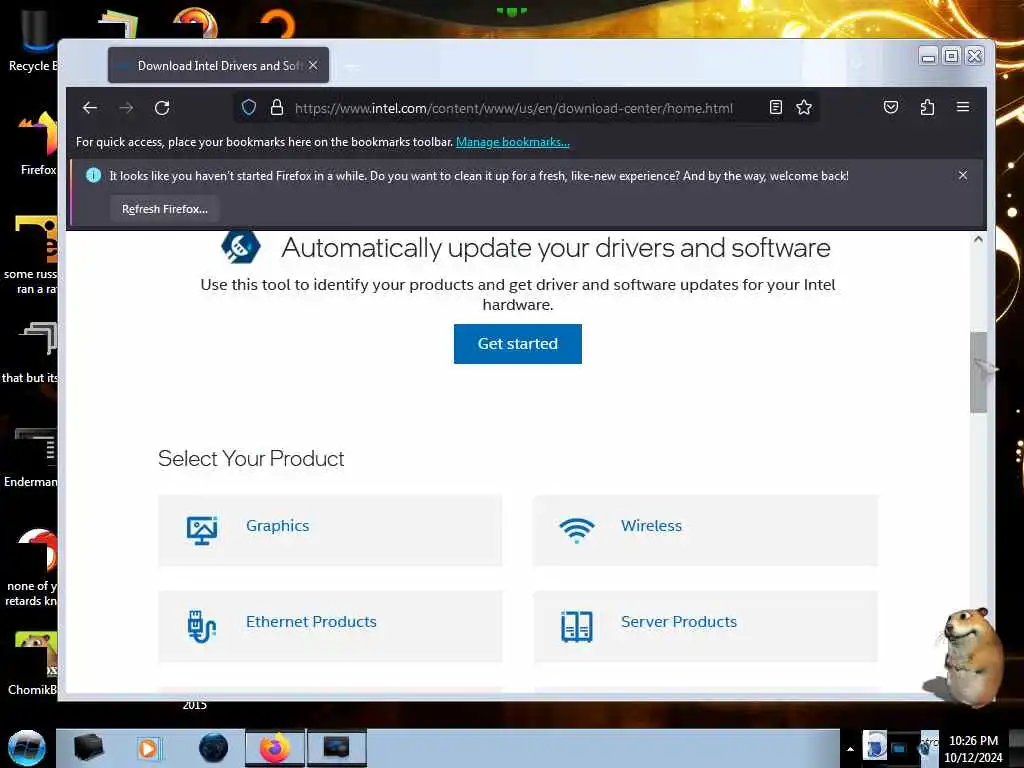Open the Enderman desktop icon
1024x768 pixels.
[31, 457]
